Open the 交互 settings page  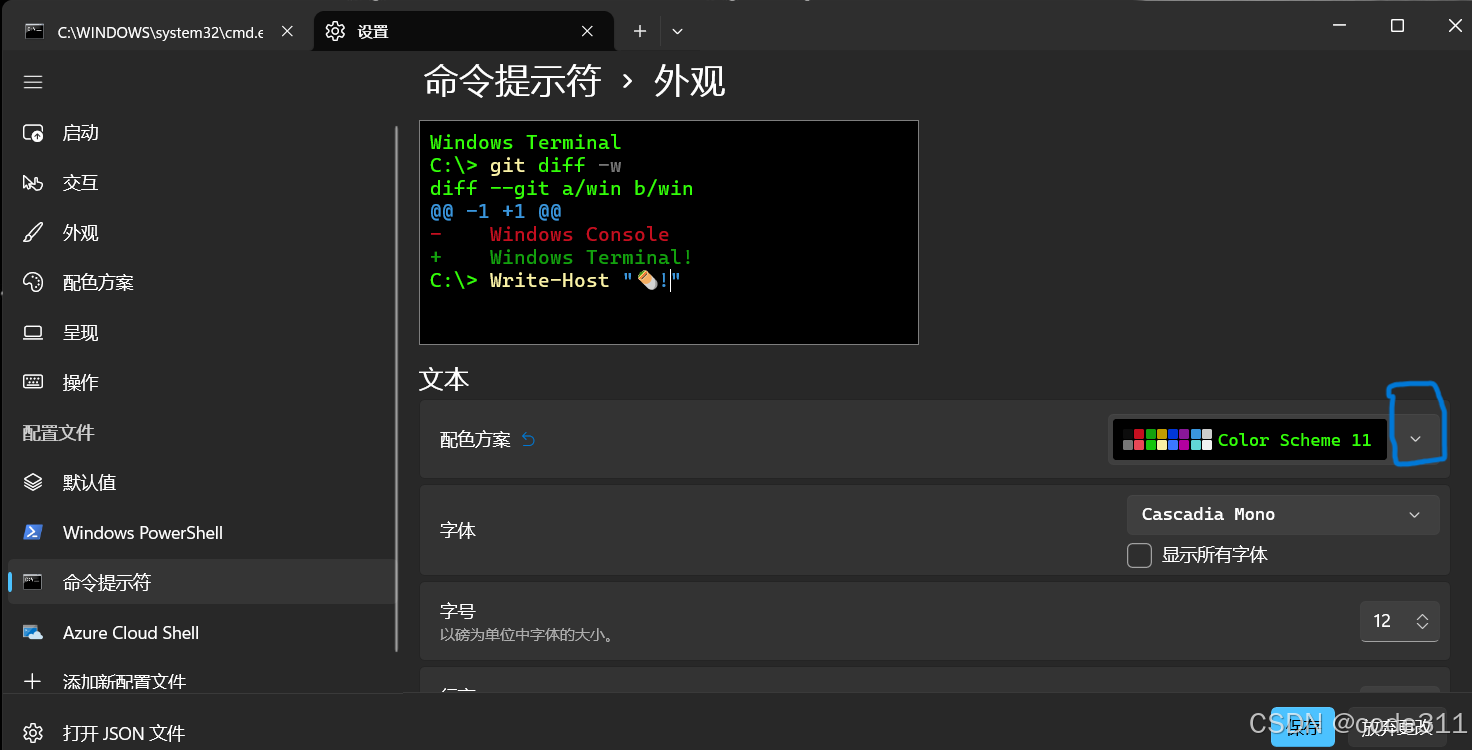200,183
